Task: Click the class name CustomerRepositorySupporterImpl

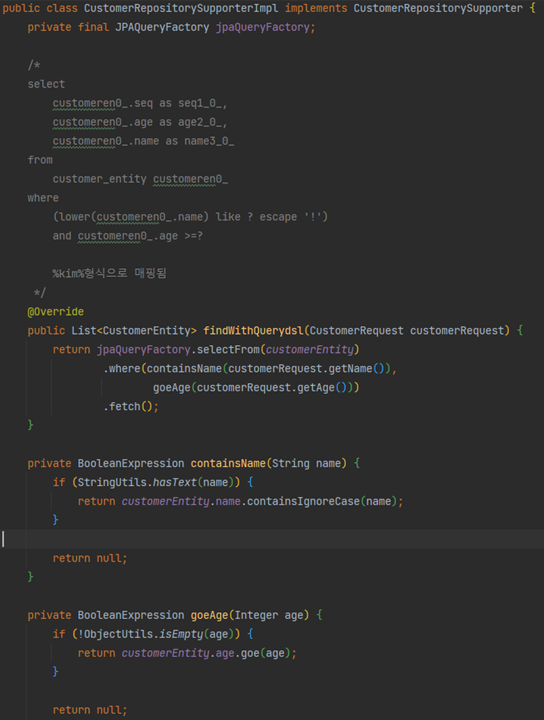Action: point(181,8)
